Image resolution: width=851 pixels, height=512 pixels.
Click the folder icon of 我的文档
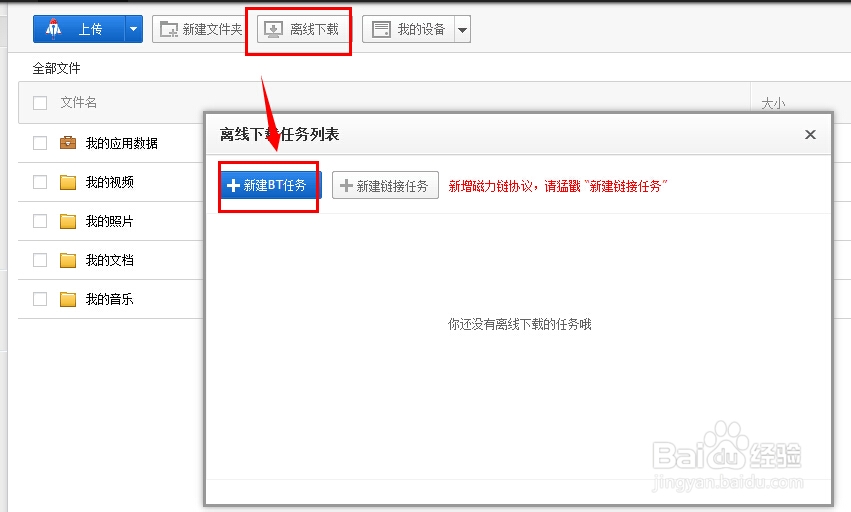pyautogui.click(x=68, y=260)
